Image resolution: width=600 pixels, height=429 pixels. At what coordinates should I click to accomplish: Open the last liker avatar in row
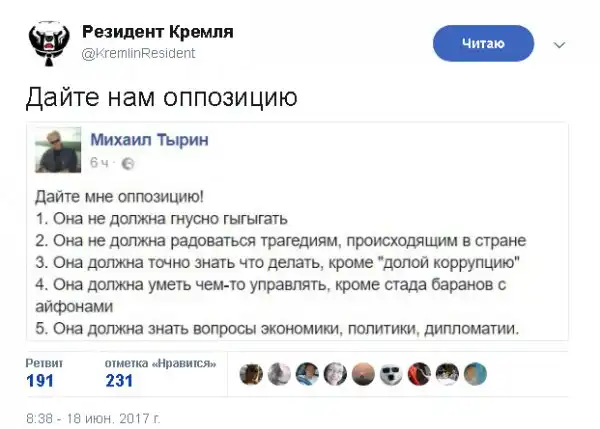[x=477, y=373]
